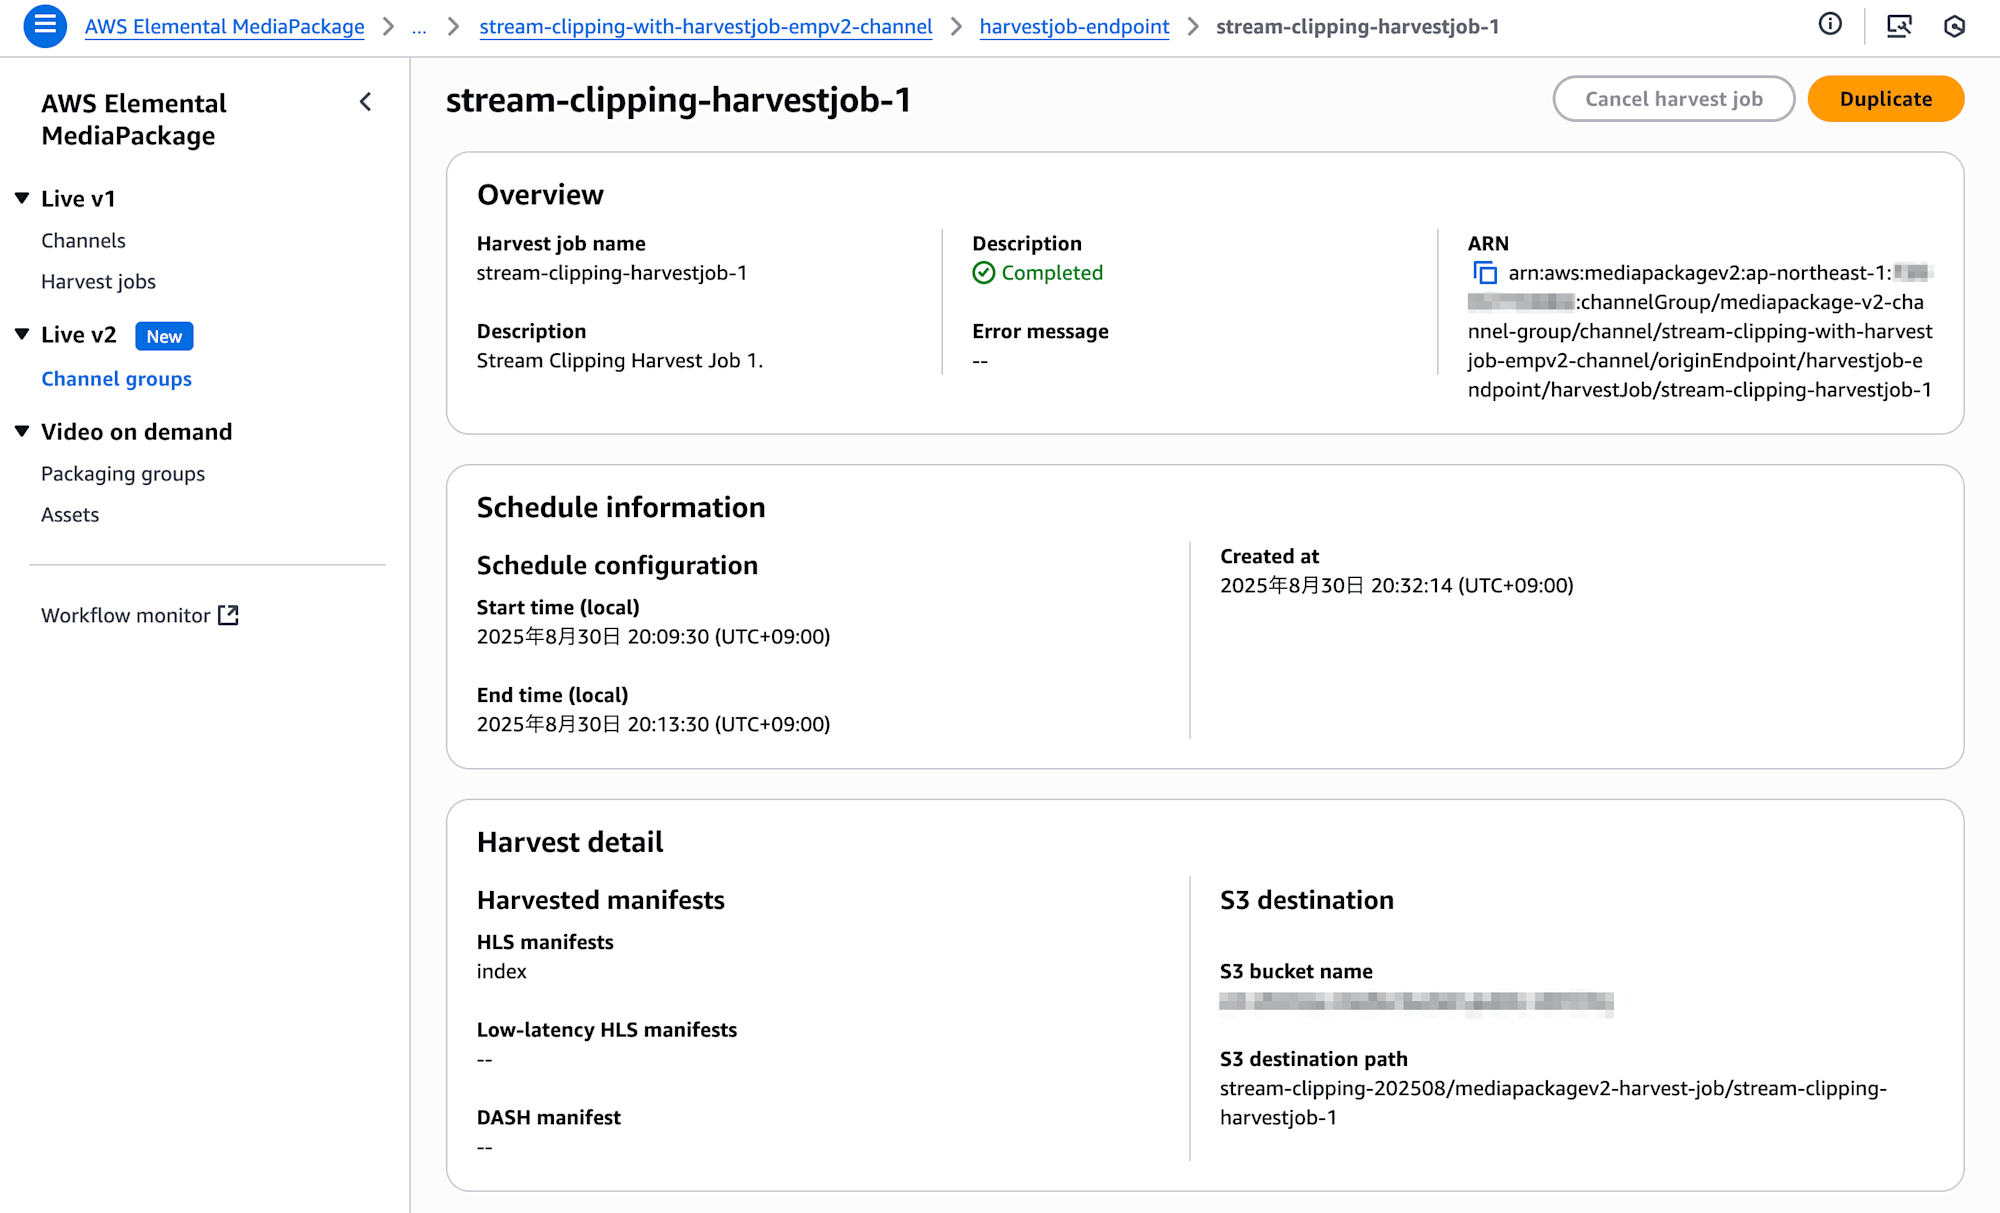Click the ARN text value

tap(1700, 331)
